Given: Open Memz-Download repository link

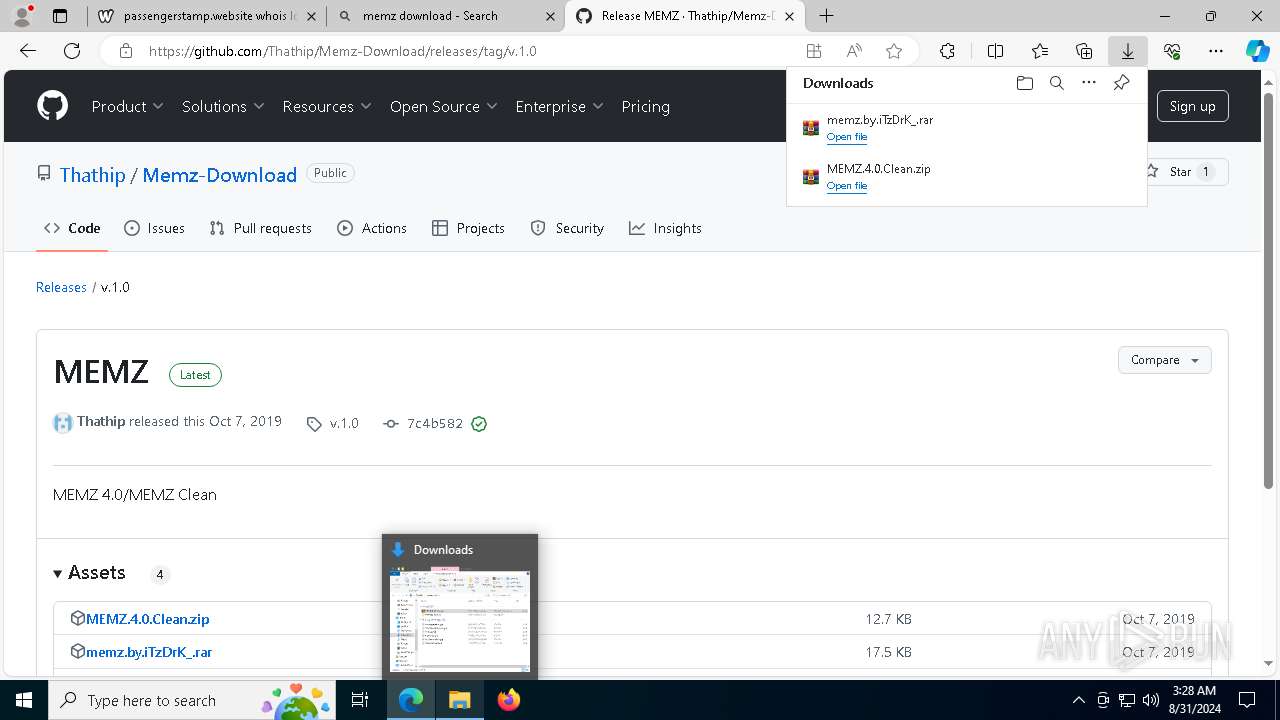Looking at the screenshot, I should pyautogui.click(x=219, y=175).
